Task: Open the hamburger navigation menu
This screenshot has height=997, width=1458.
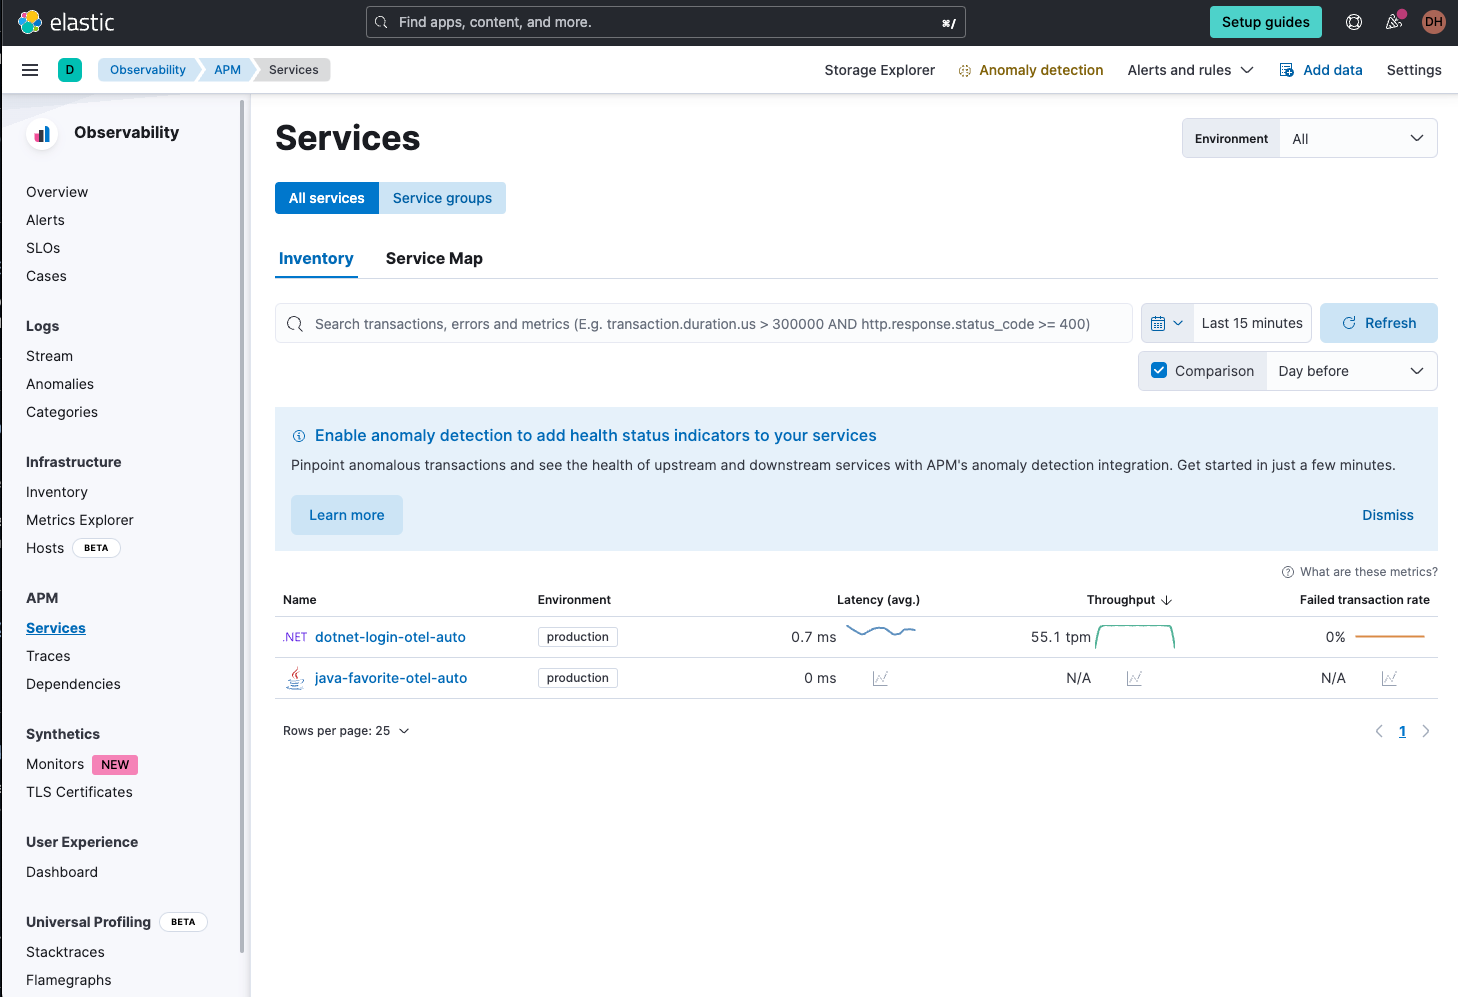Action: (x=30, y=70)
